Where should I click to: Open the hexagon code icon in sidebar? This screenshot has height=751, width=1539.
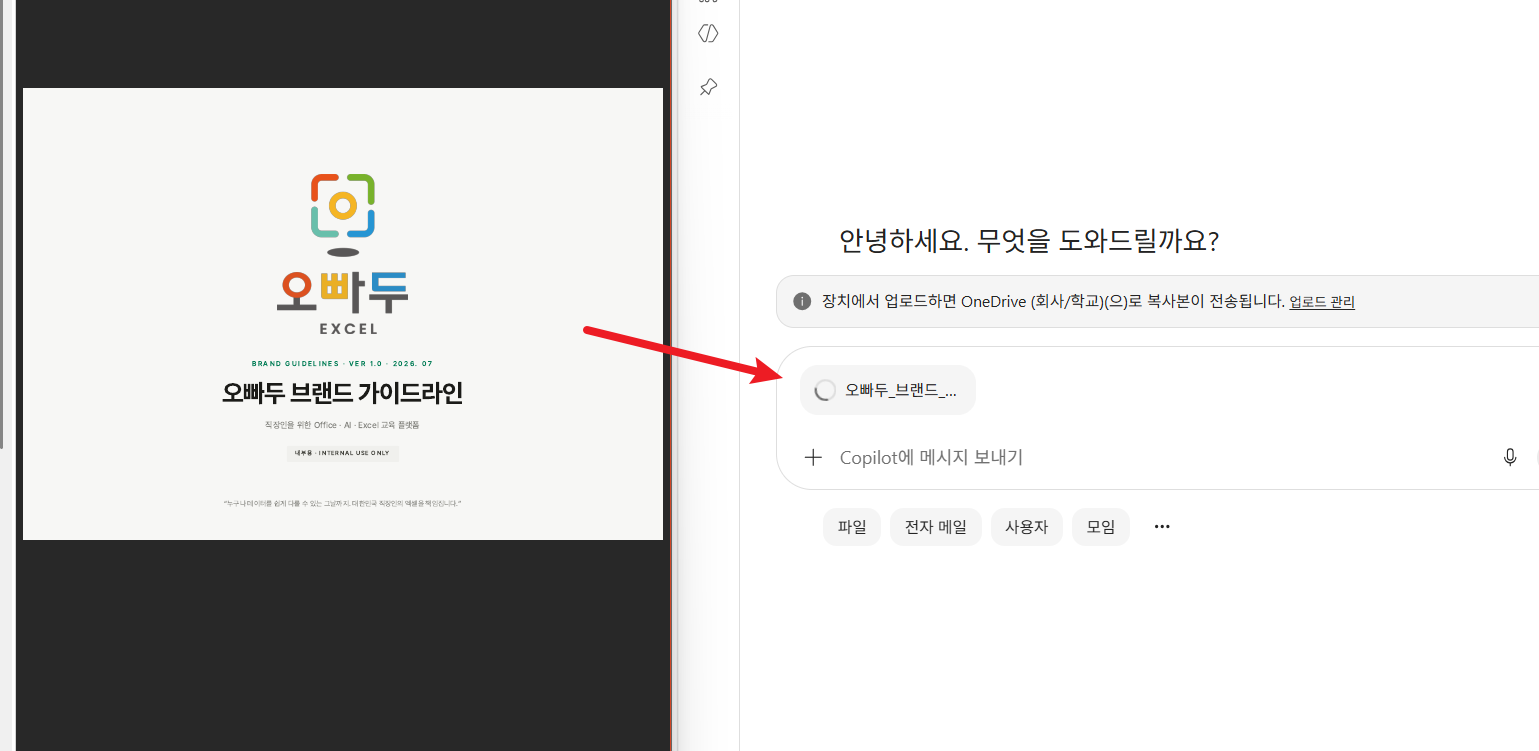point(708,33)
